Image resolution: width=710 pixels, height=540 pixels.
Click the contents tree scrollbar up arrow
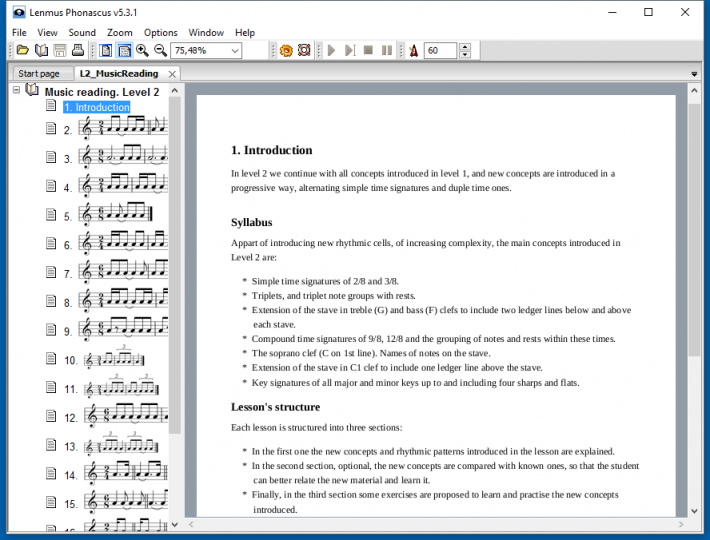click(175, 91)
